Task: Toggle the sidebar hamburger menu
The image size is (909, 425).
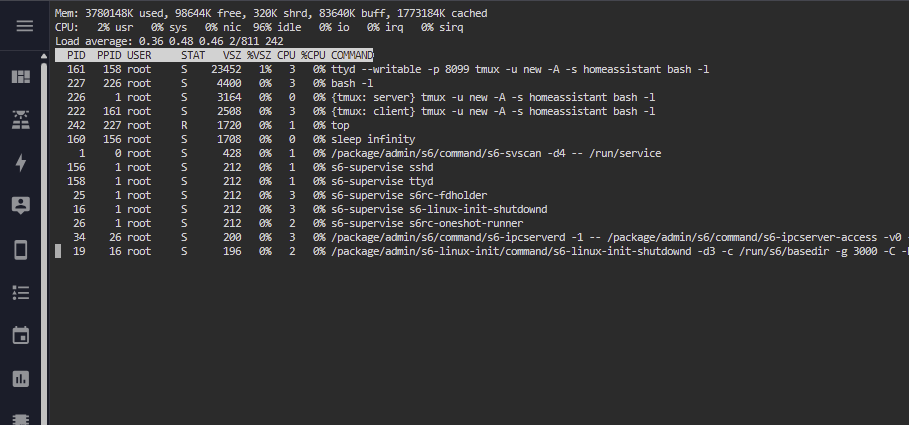Action: [20, 26]
